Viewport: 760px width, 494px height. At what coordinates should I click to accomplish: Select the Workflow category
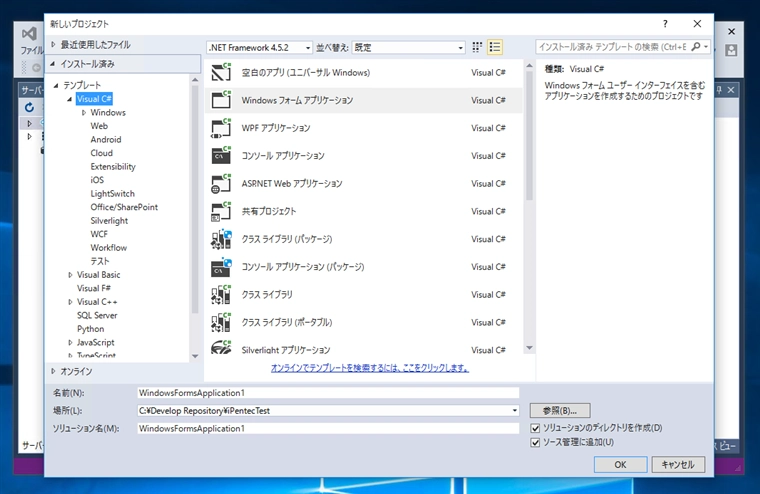click(109, 248)
